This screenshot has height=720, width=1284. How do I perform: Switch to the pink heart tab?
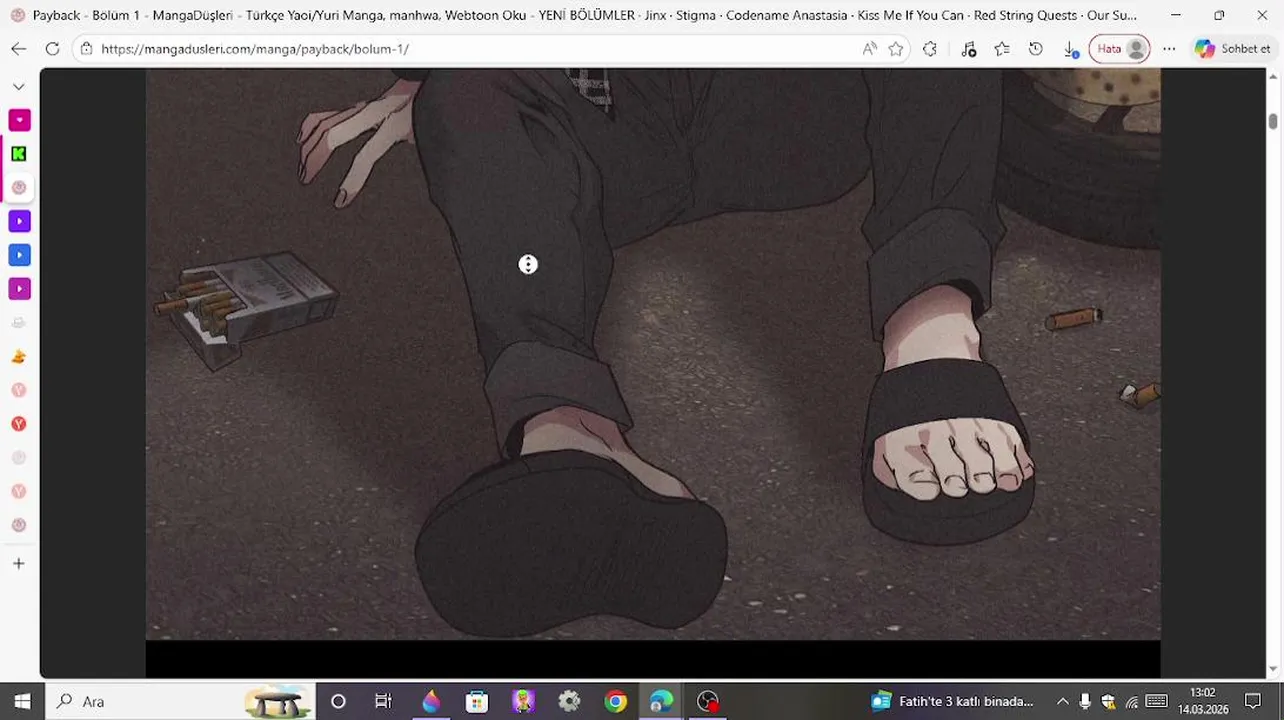[x=19, y=120]
